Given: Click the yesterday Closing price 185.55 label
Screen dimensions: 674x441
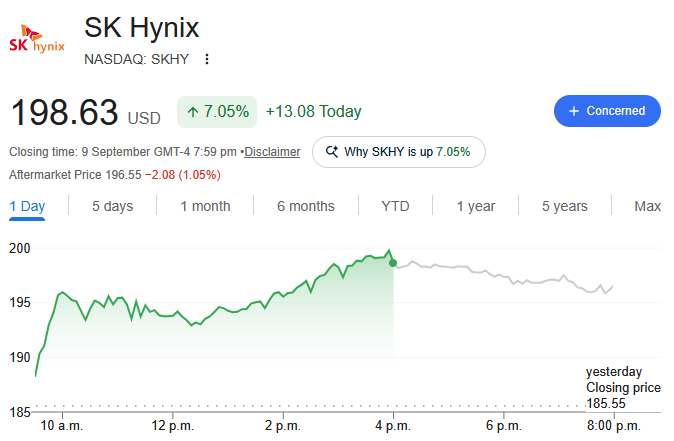Looking at the screenshot, I should tap(623, 387).
